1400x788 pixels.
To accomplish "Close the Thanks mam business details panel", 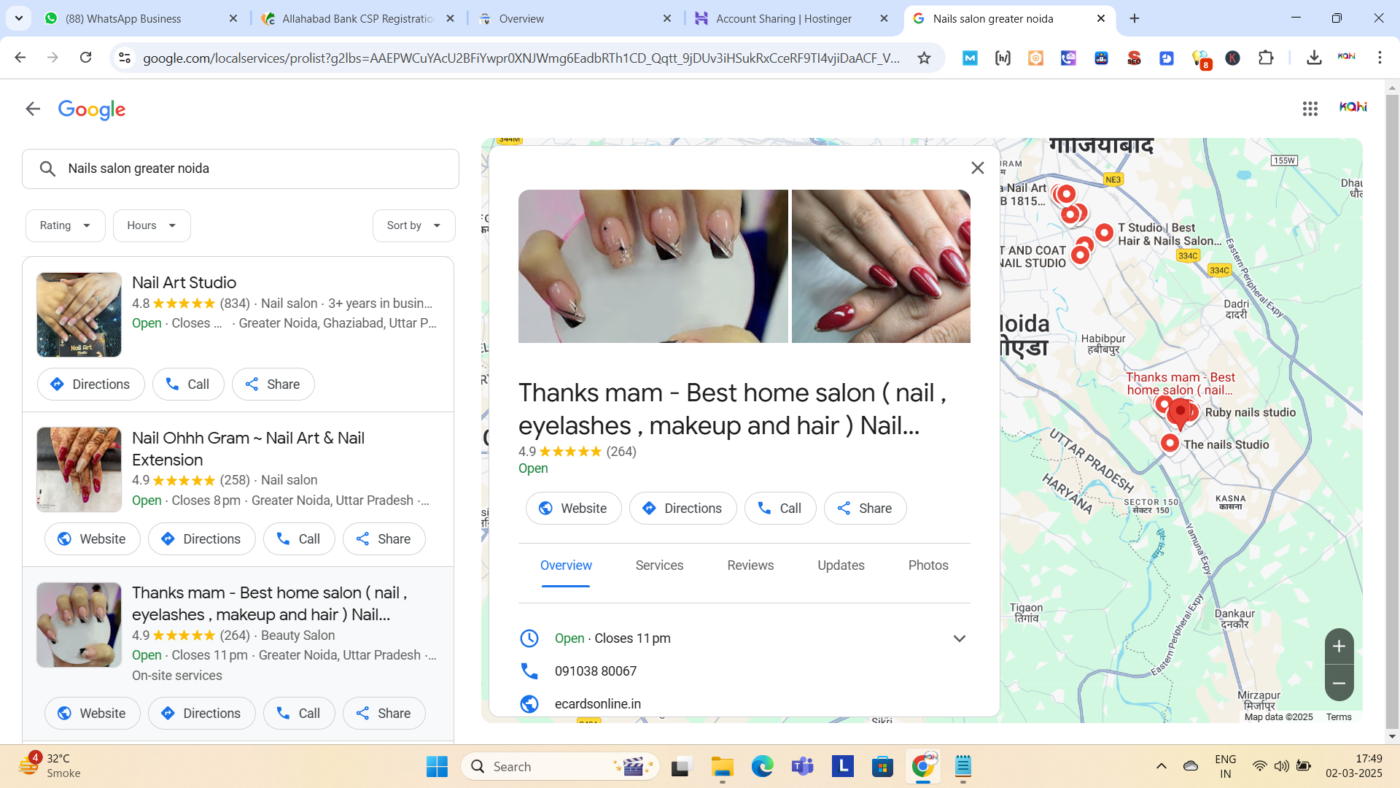I will click(x=978, y=168).
